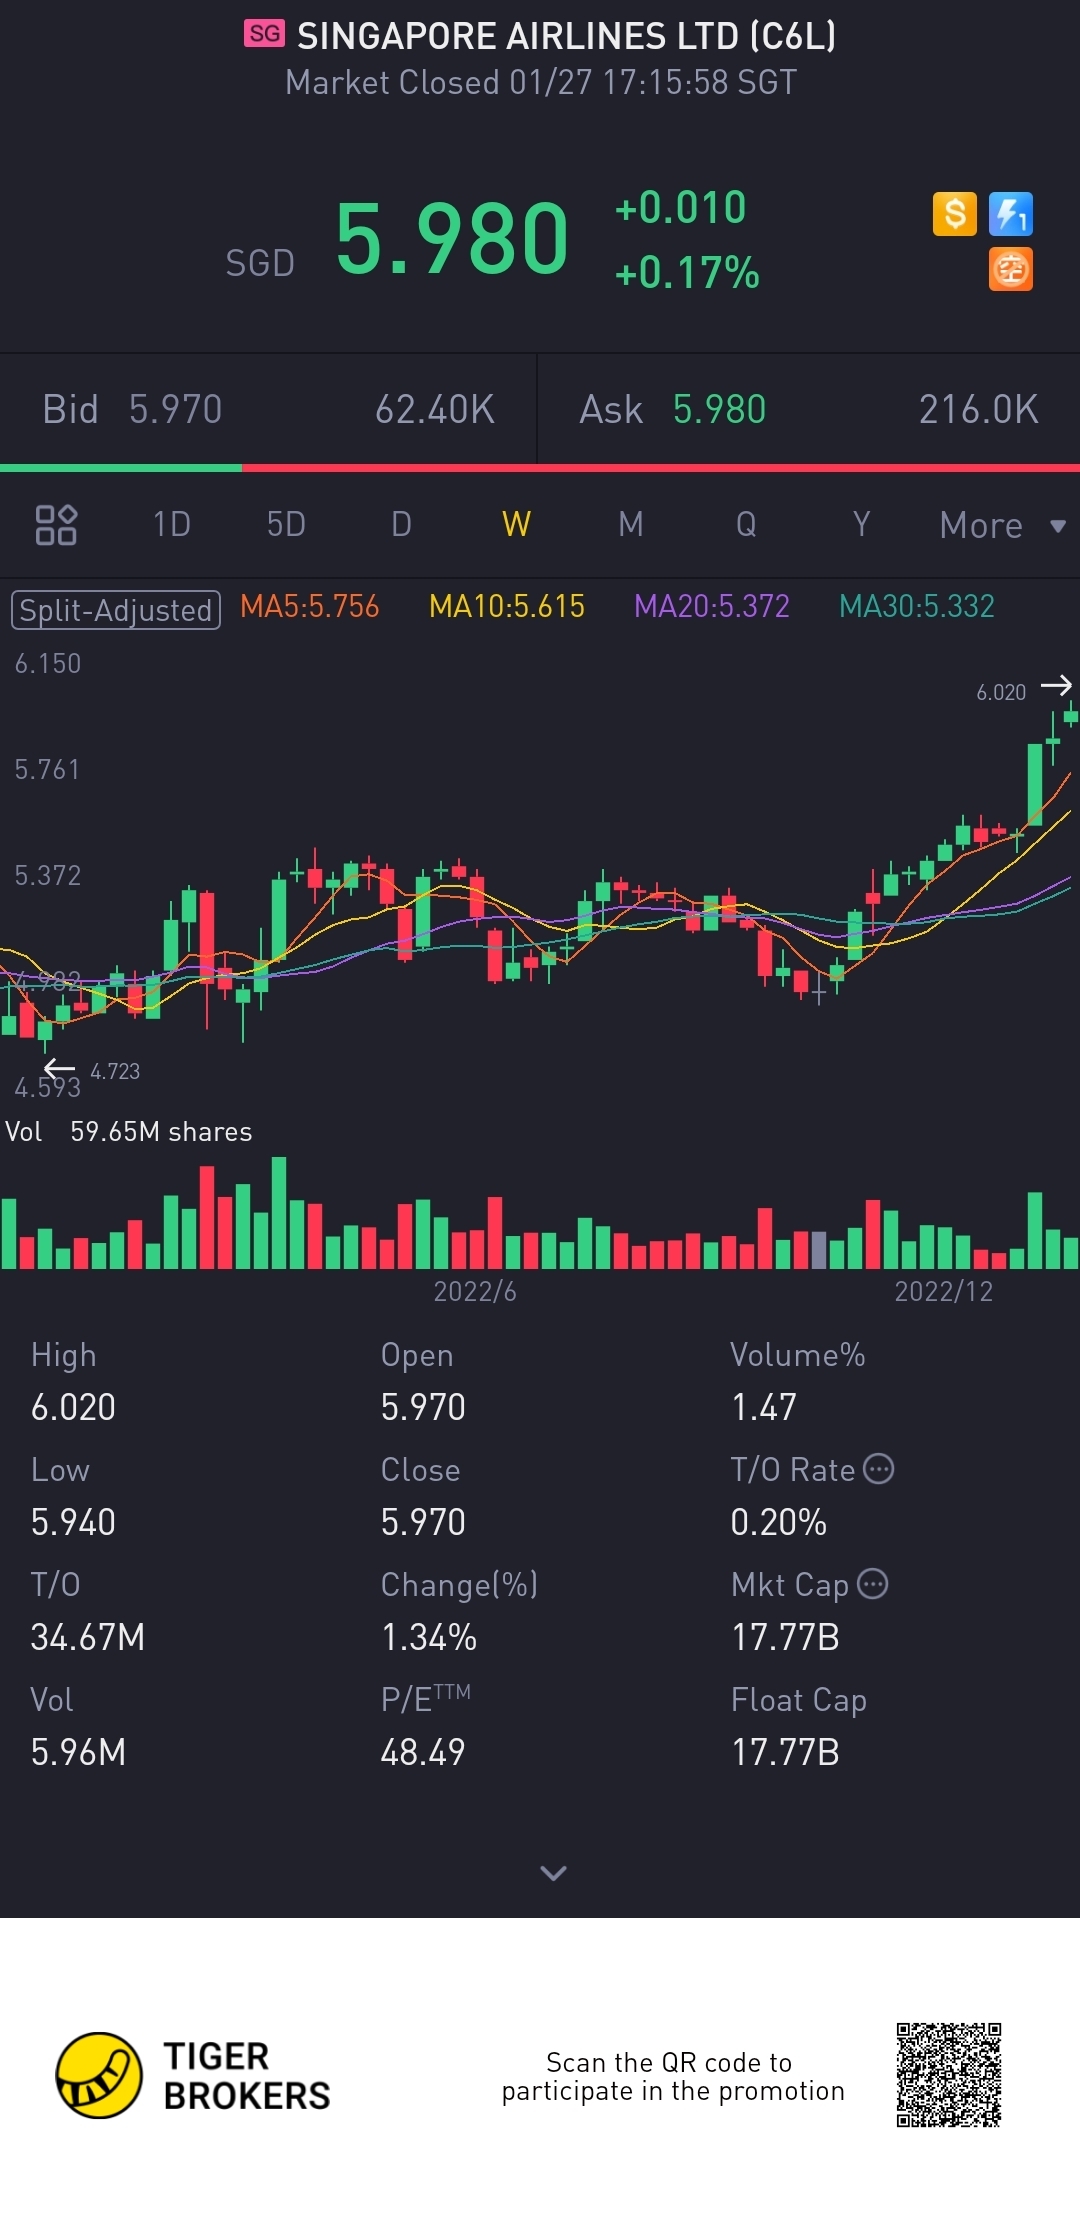The width and height of the screenshot is (1080, 2234).
Task: Tap the SGD currency label
Action: [260, 263]
